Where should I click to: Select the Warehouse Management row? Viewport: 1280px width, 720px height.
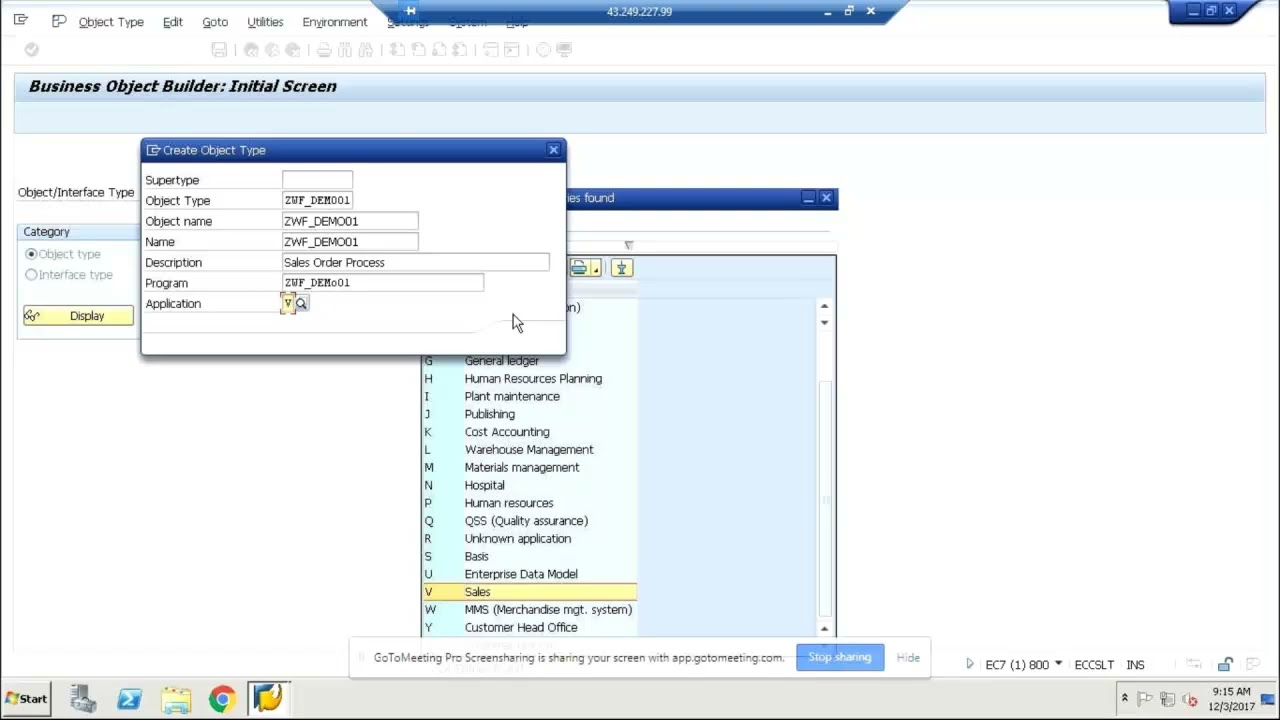529,450
